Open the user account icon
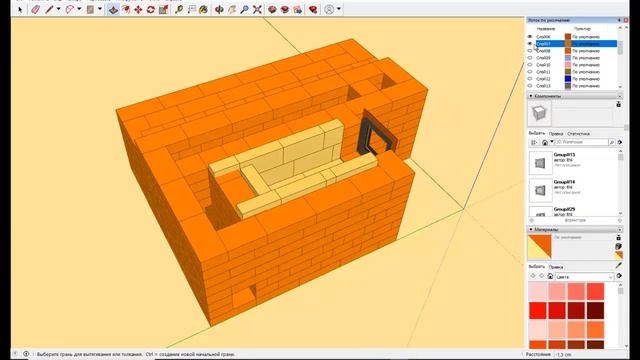Screen dimensions: 640x360 (x=329, y=9)
